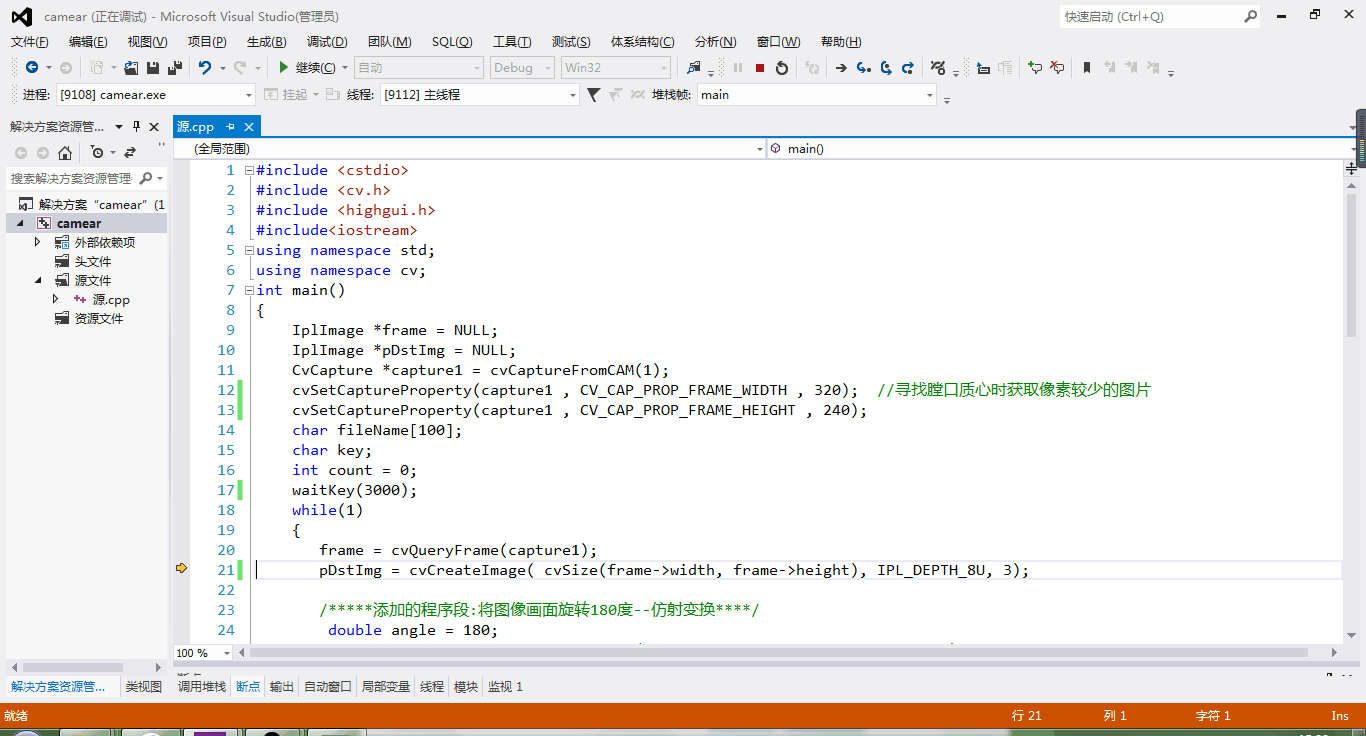The height and width of the screenshot is (736, 1366).
Task: Collapse the main() function outline at line 7
Action: (x=249, y=290)
